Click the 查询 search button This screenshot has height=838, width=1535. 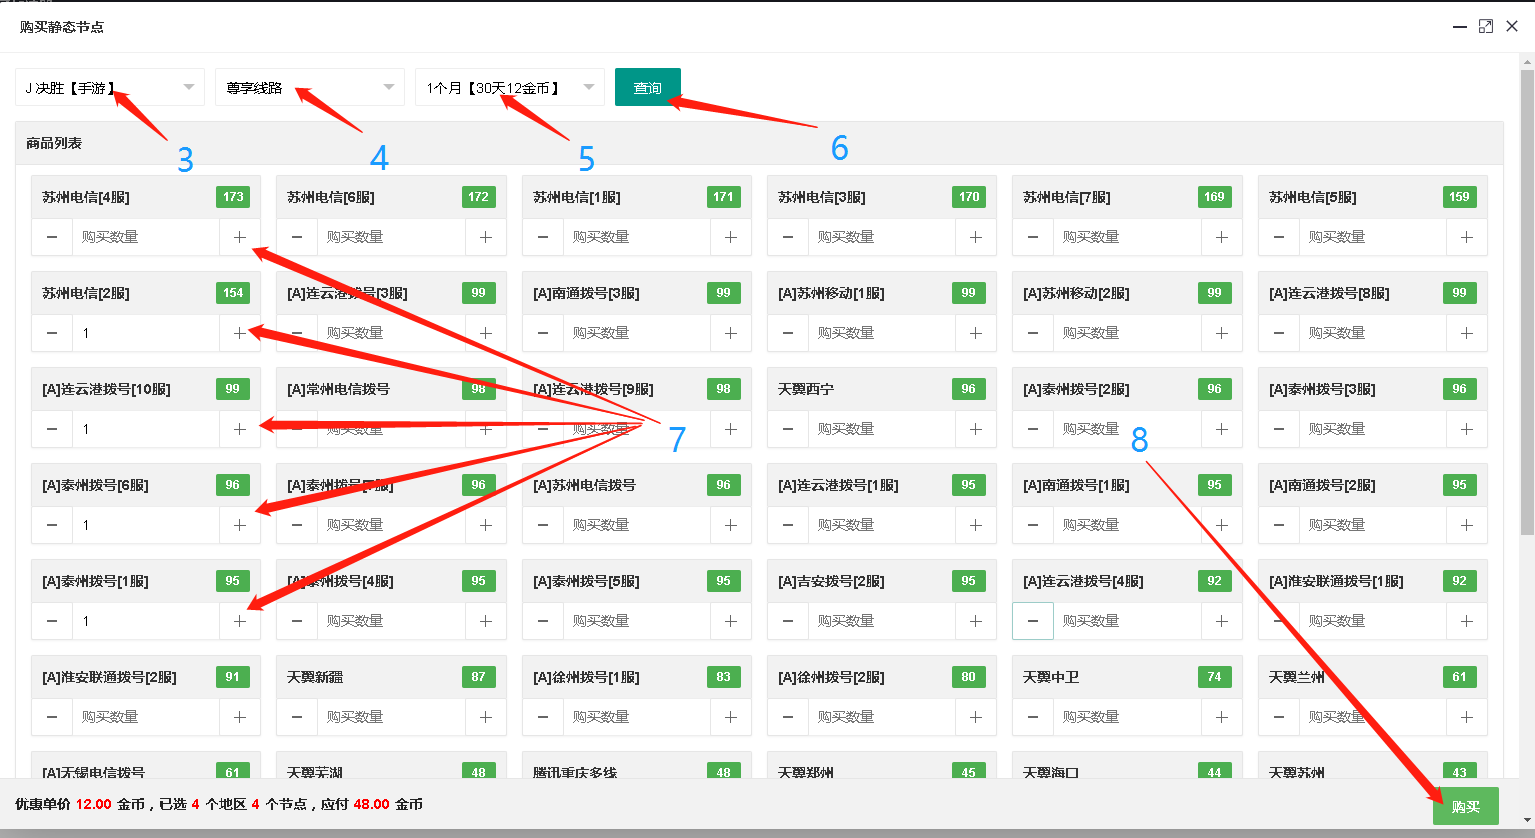(647, 88)
